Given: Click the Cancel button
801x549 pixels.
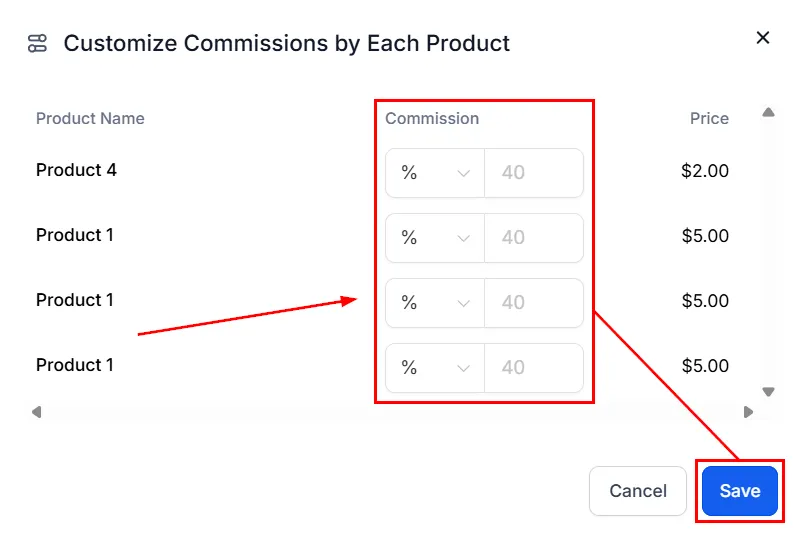Looking at the screenshot, I should pos(638,491).
